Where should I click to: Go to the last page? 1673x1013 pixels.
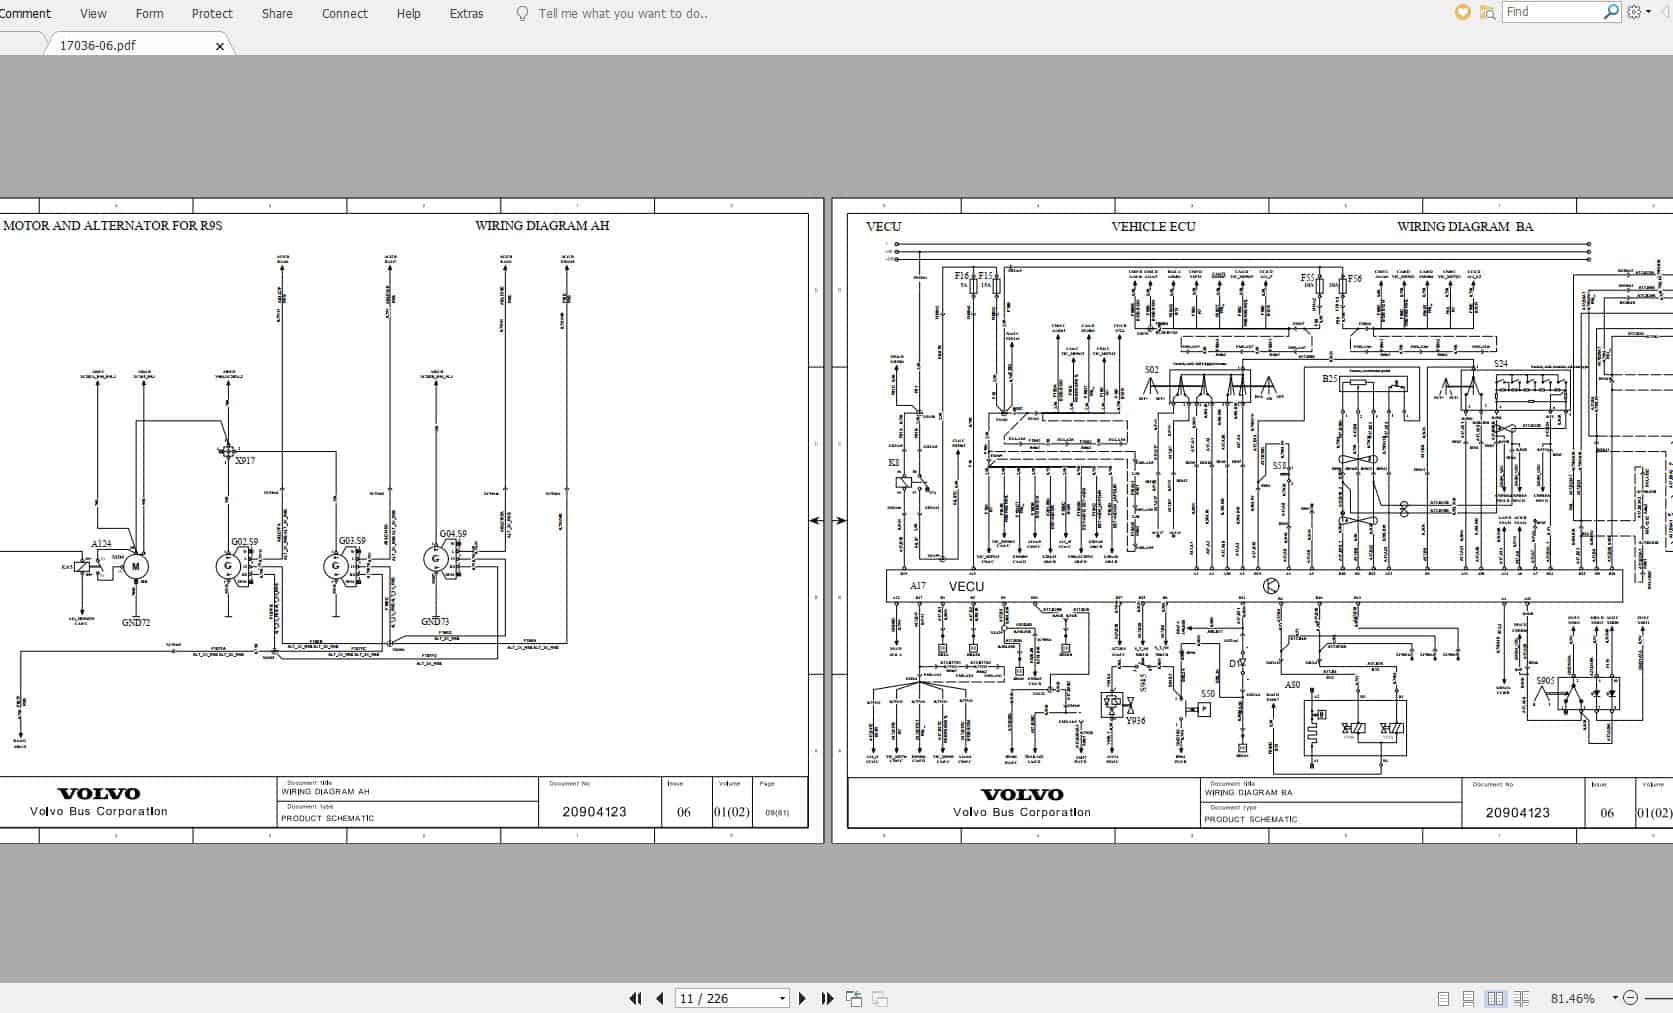click(829, 998)
